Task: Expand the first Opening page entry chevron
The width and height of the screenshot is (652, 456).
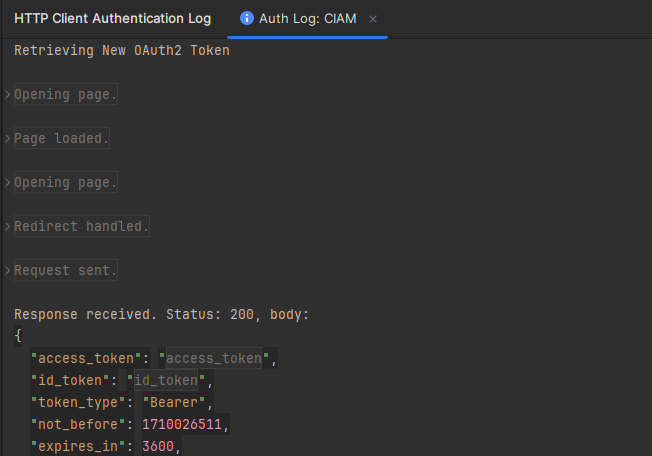Action: [x=7, y=94]
